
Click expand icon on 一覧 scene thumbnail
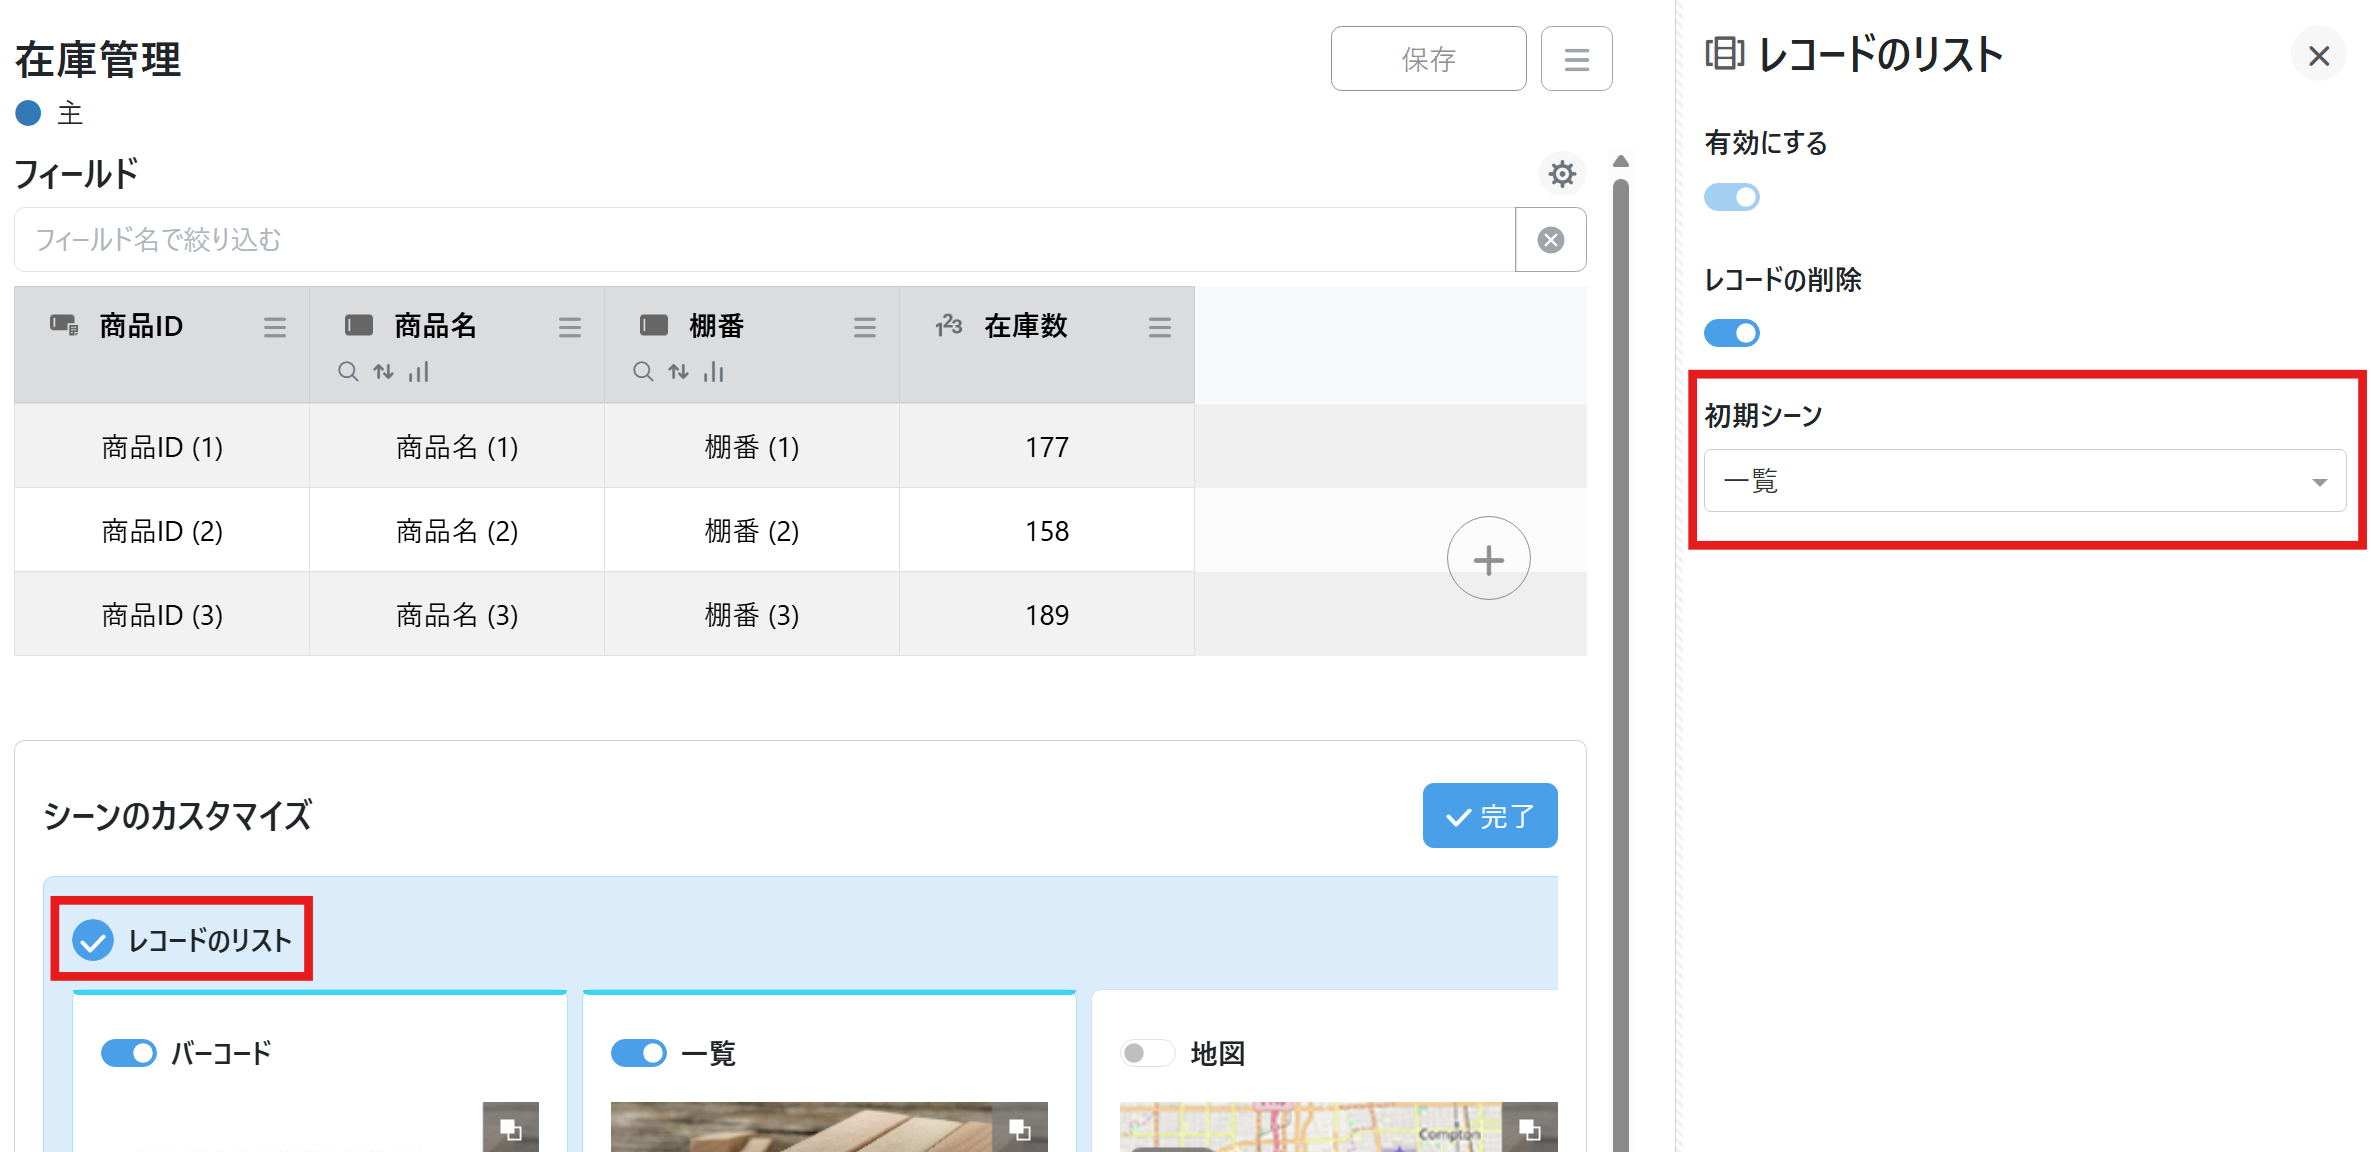point(1019,1129)
